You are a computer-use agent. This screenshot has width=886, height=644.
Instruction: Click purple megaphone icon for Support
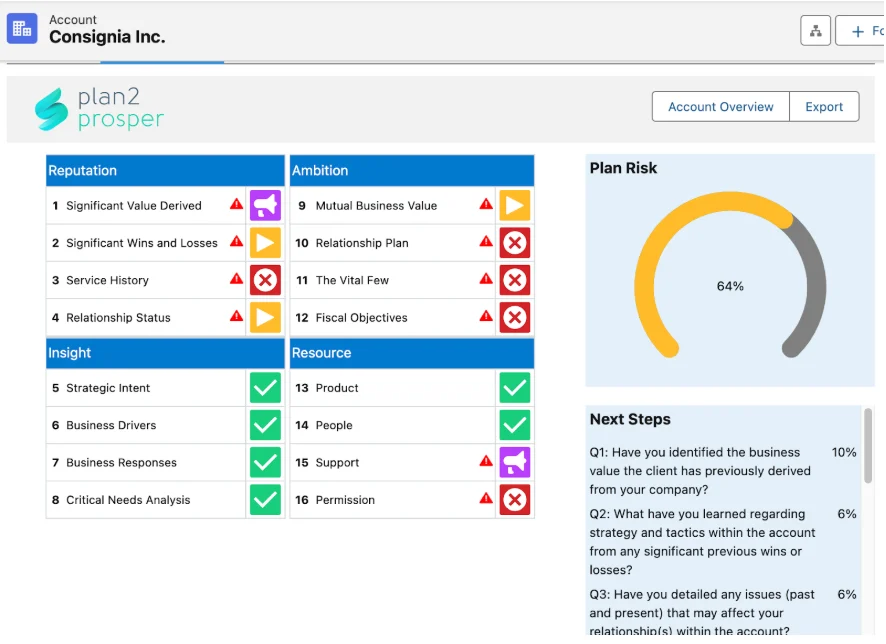[x=514, y=462]
